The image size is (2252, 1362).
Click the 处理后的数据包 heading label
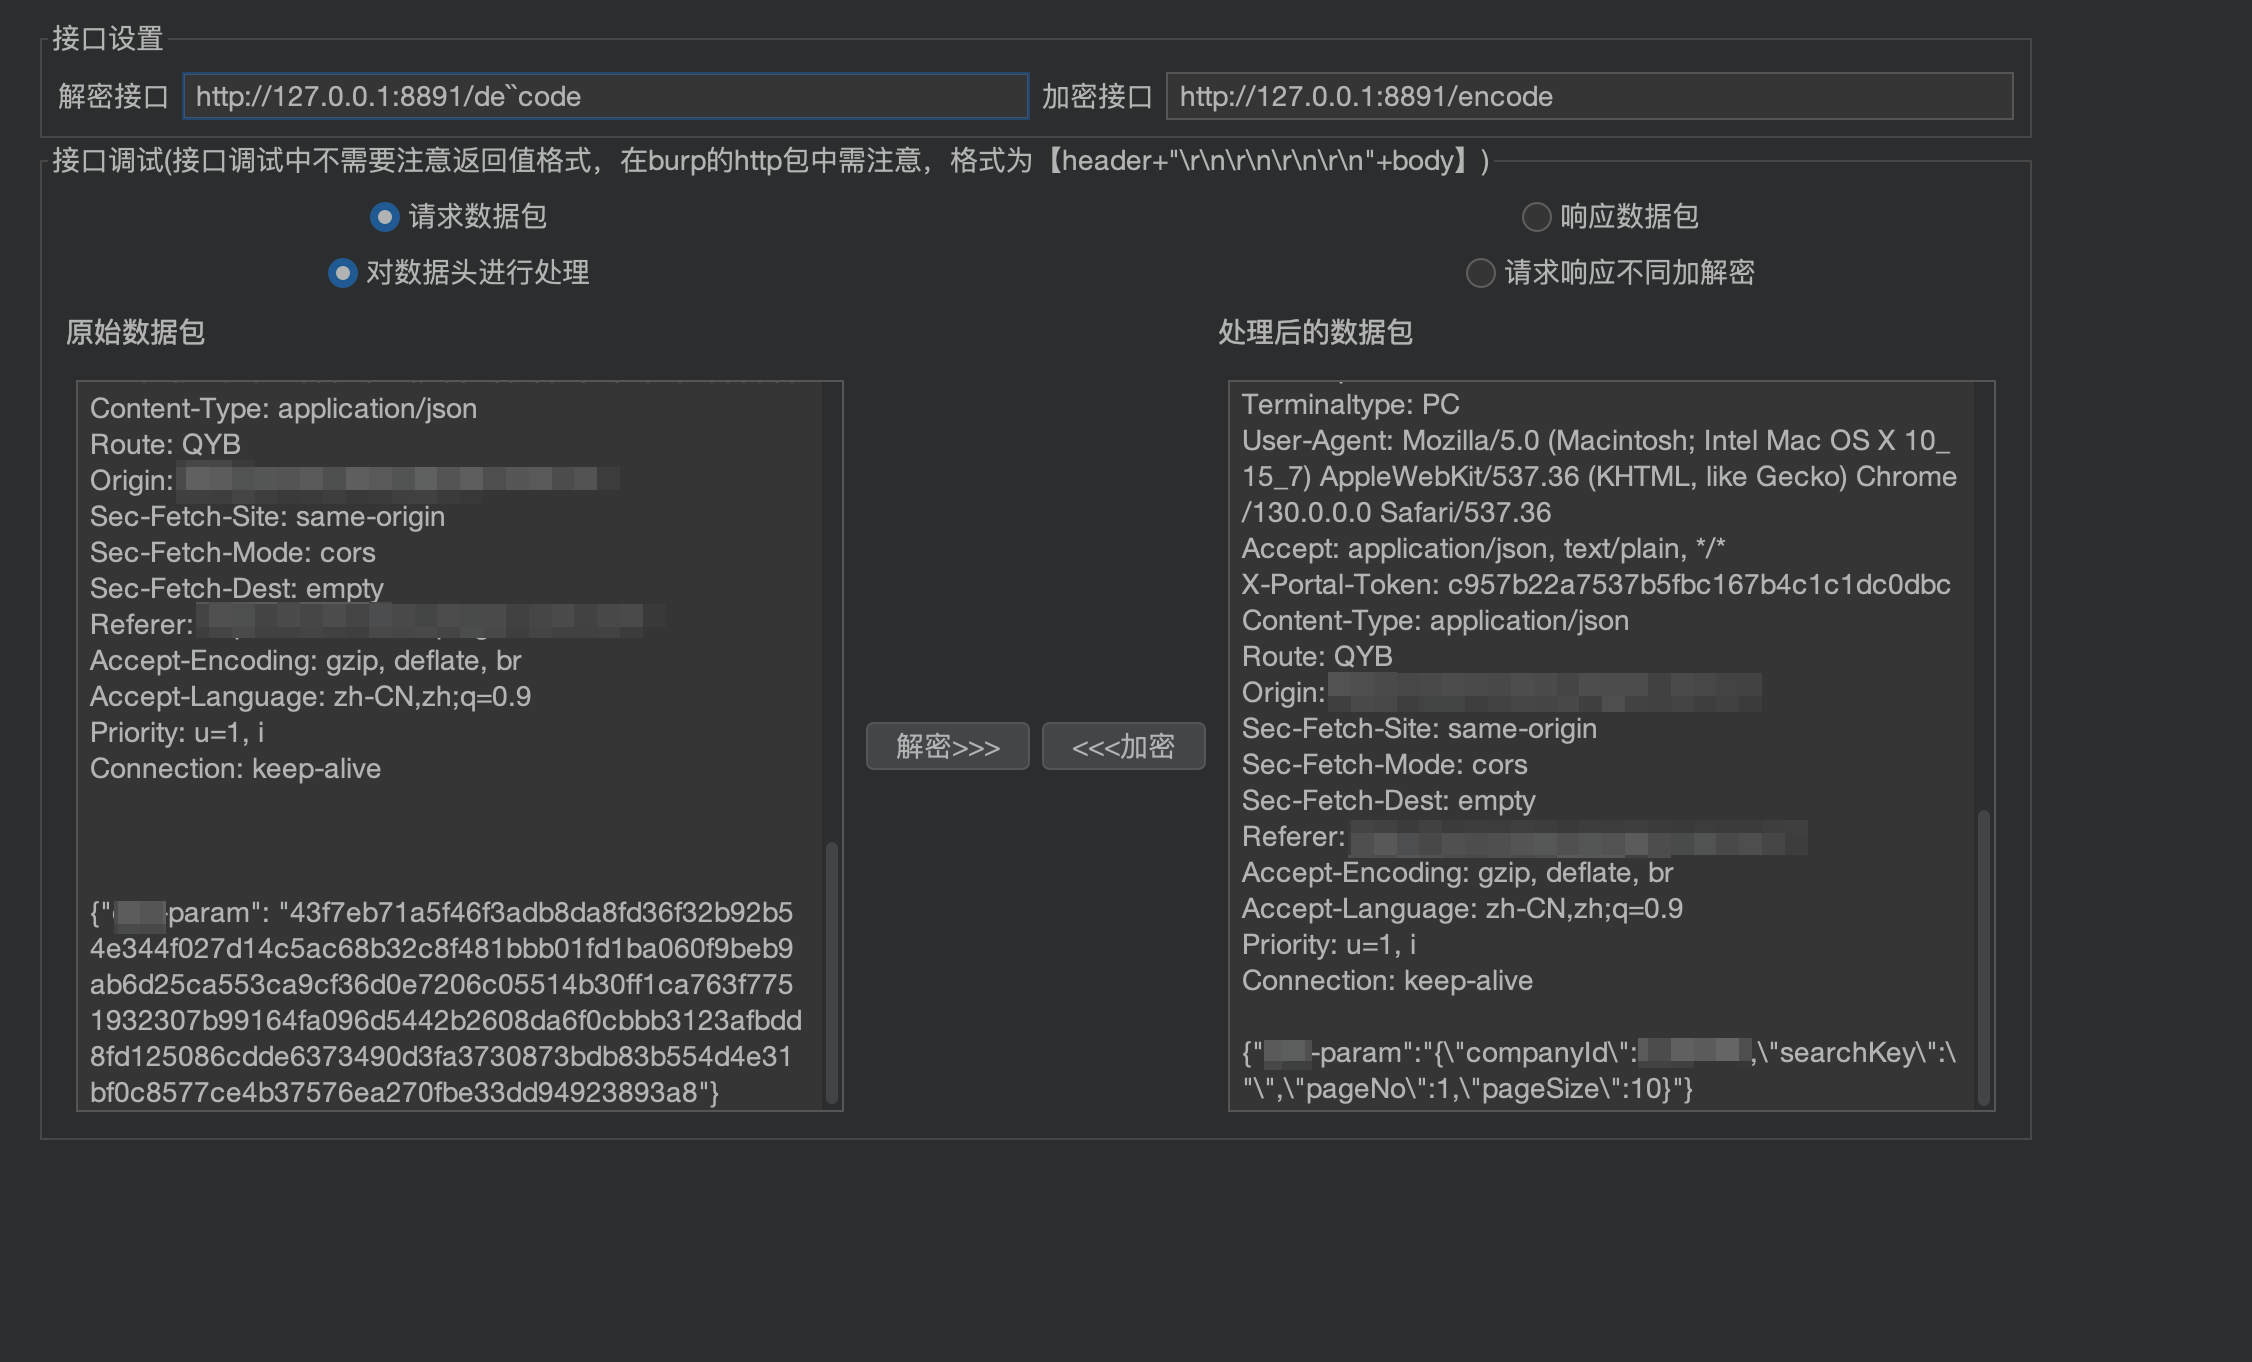pos(1315,332)
